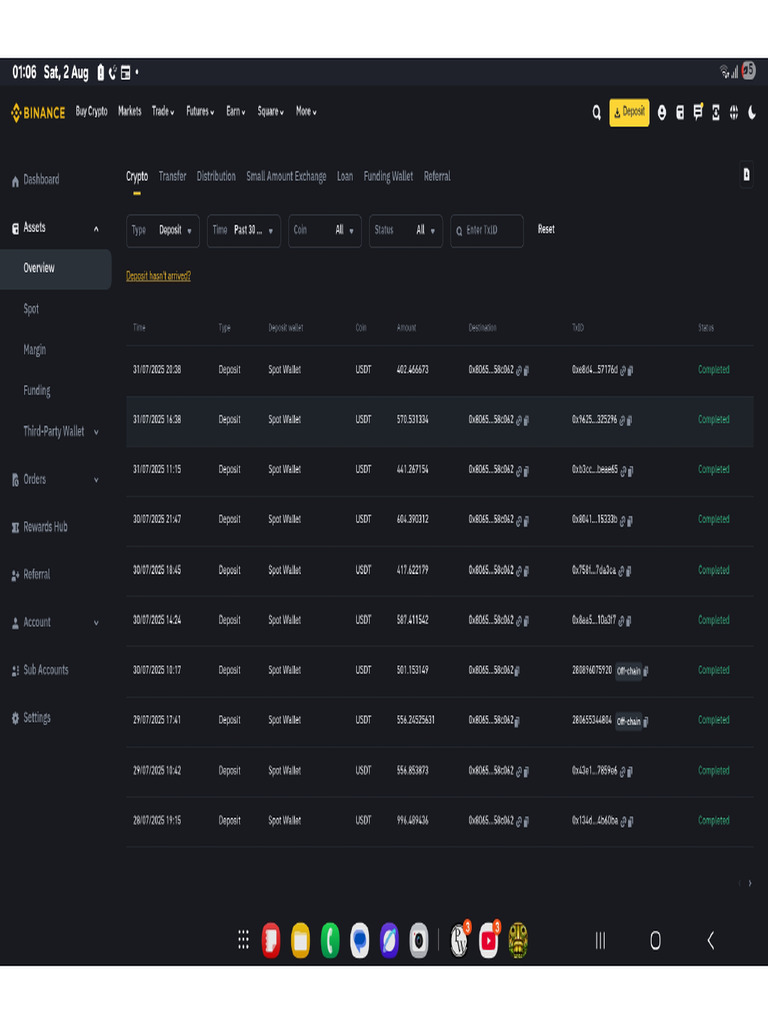Open the search magnifier in Binance header
The image size is (768, 1024).
596,113
